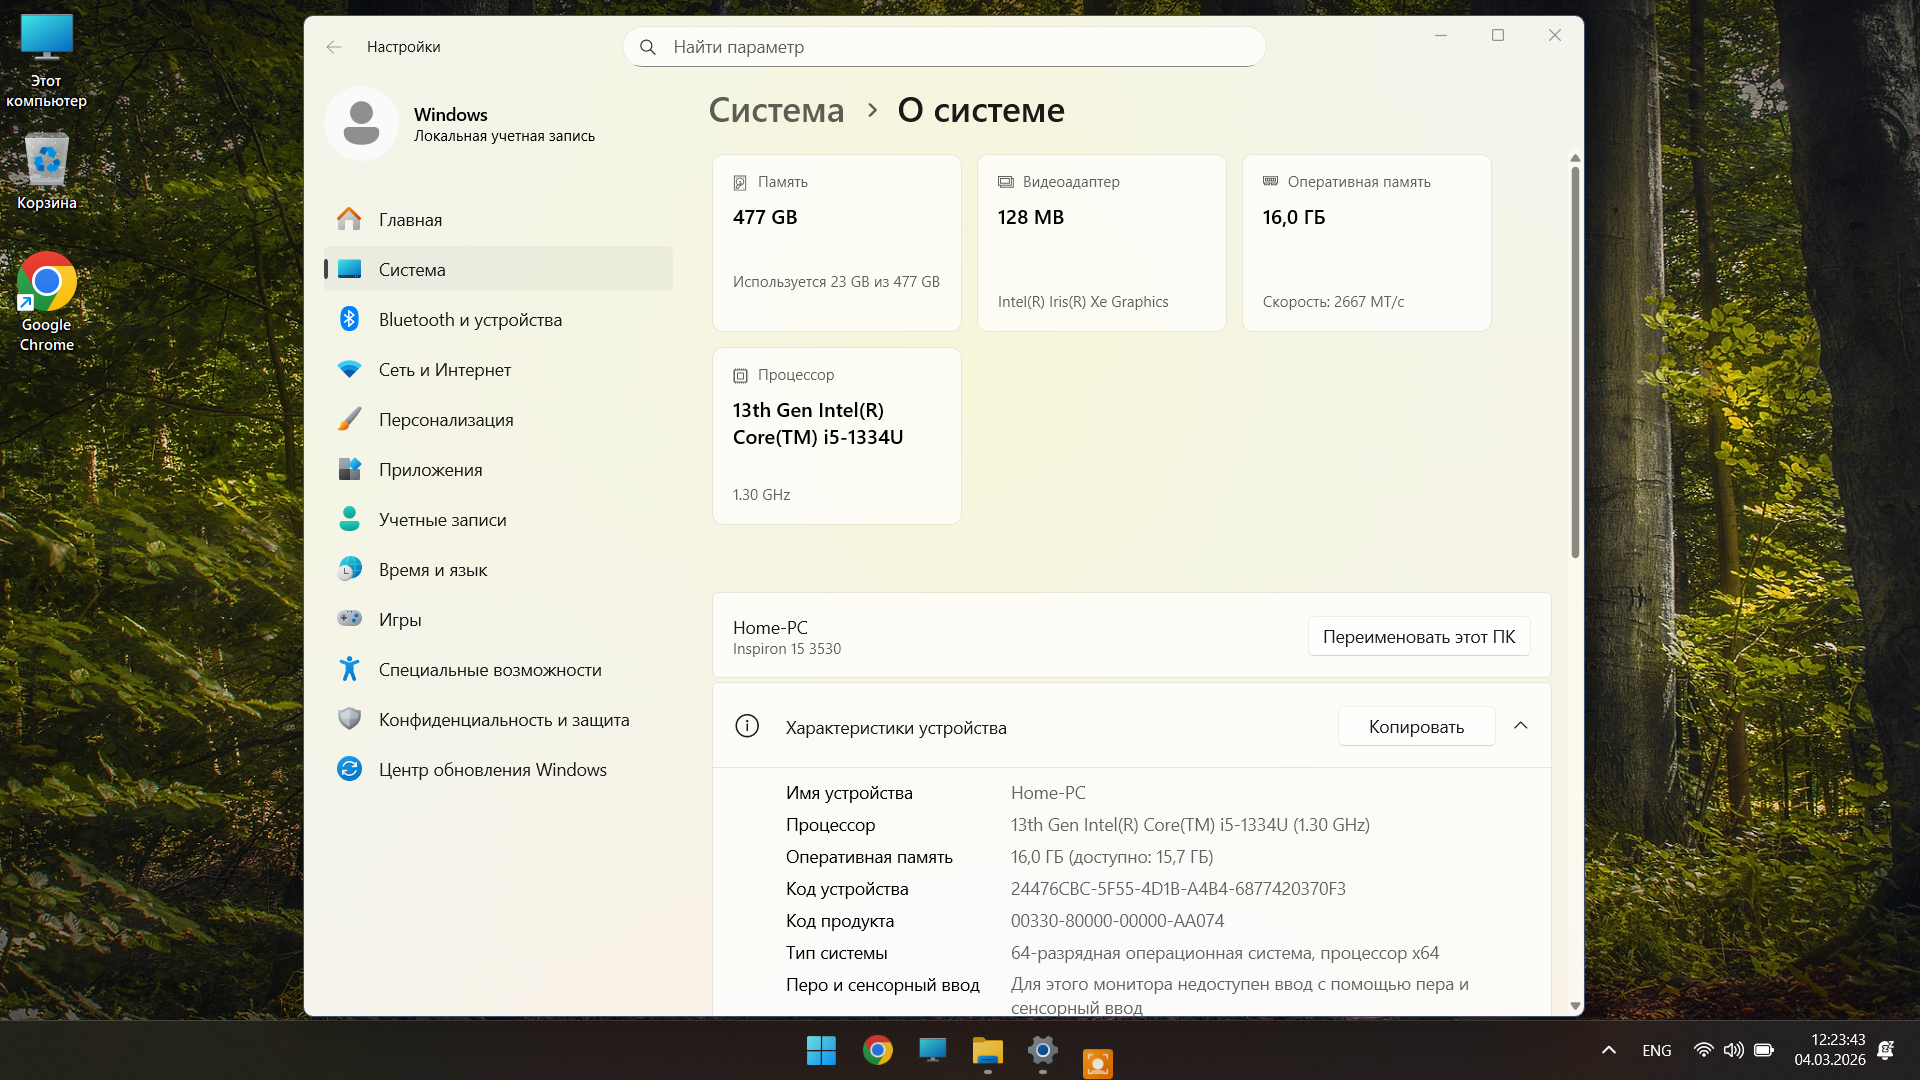Go to Персонализация settings
This screenshot has width=1920, height=1080.
[x=446, y=420]
